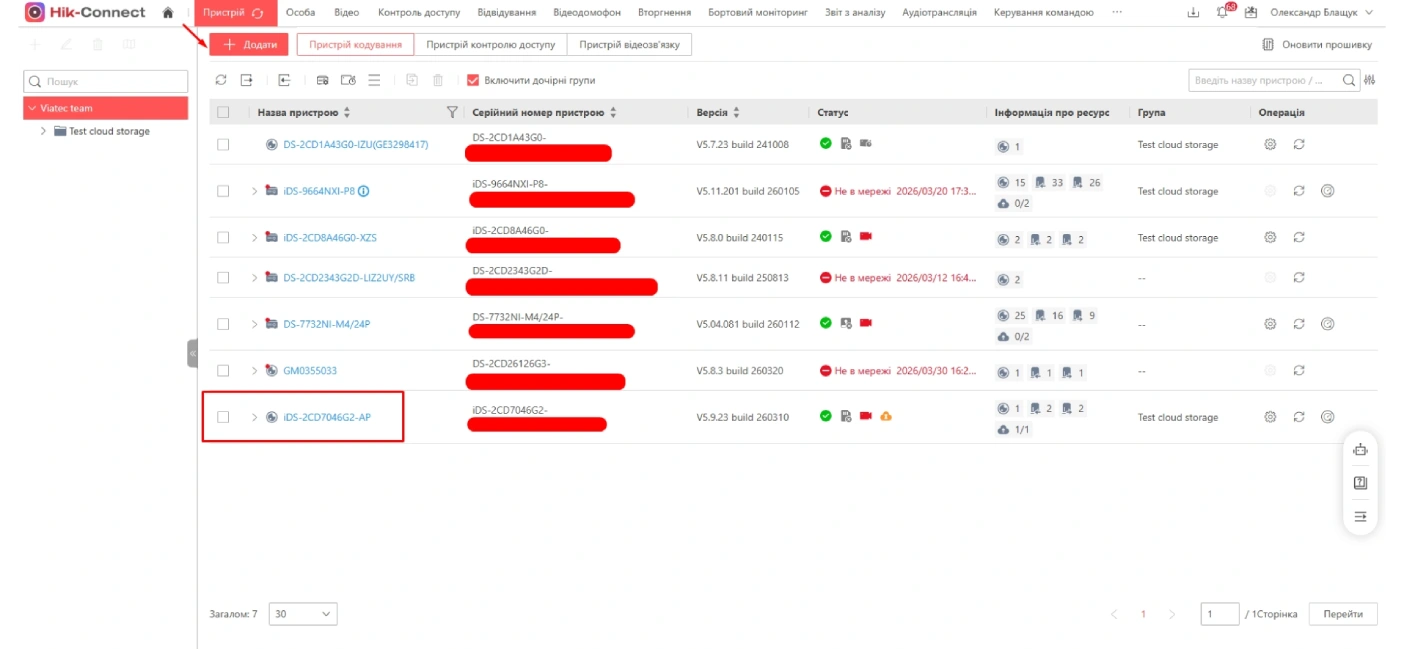Image resolution: width=1404 pixels, height=649 pixels.
Task: Click 'Оновити прошивку' button
Action: click(1317, 45)
